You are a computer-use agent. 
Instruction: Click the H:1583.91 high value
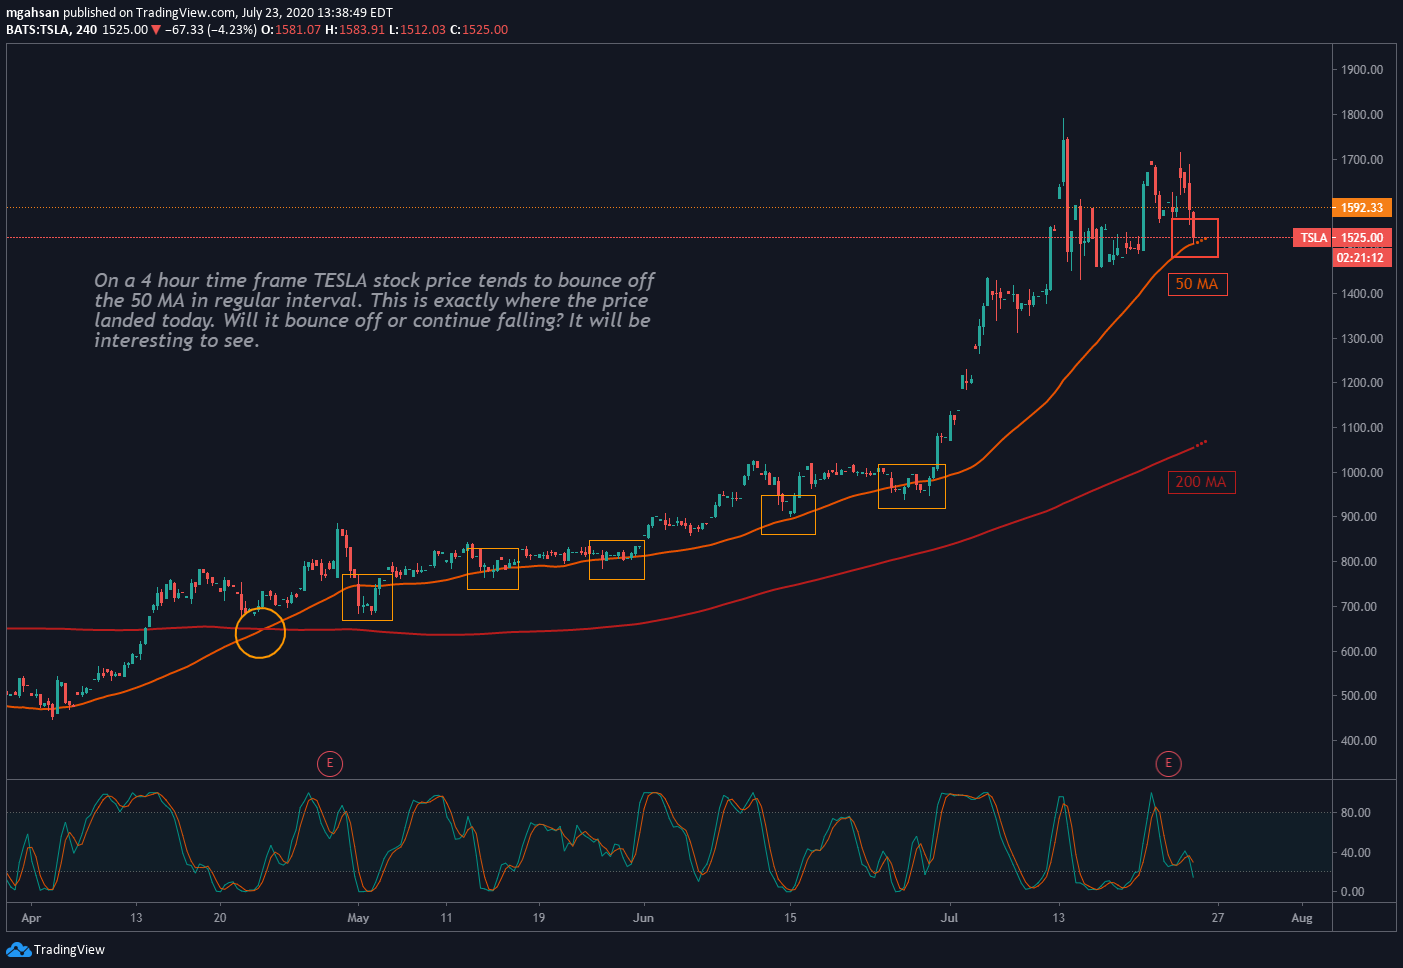pos(355,30)
